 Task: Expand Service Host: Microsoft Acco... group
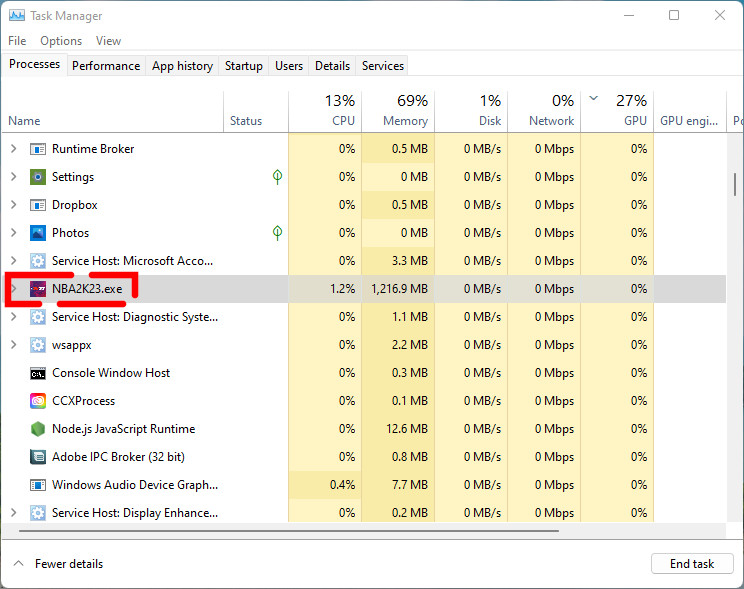click(x=14, y=261)
